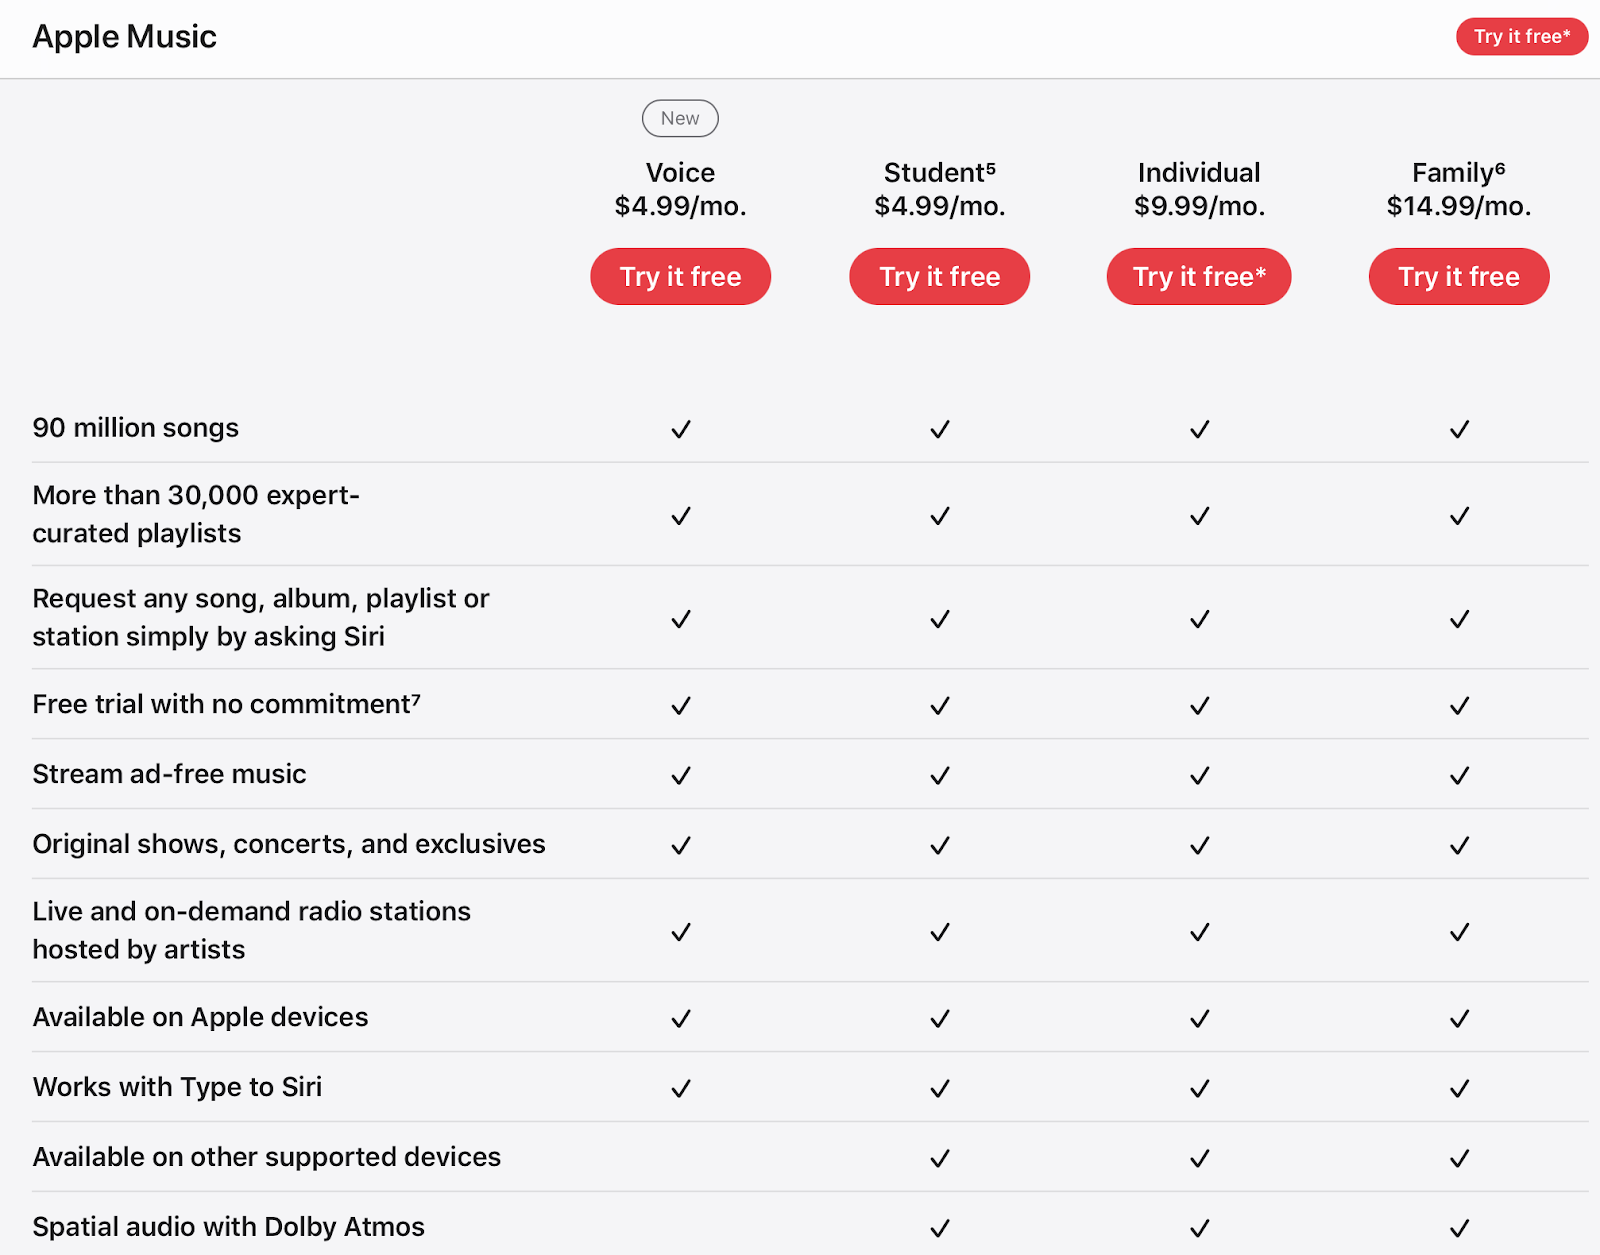Click Voice checkmark in the asking Siri row
This screenshot has width=1600, height=1255.
tap(681, 619)
